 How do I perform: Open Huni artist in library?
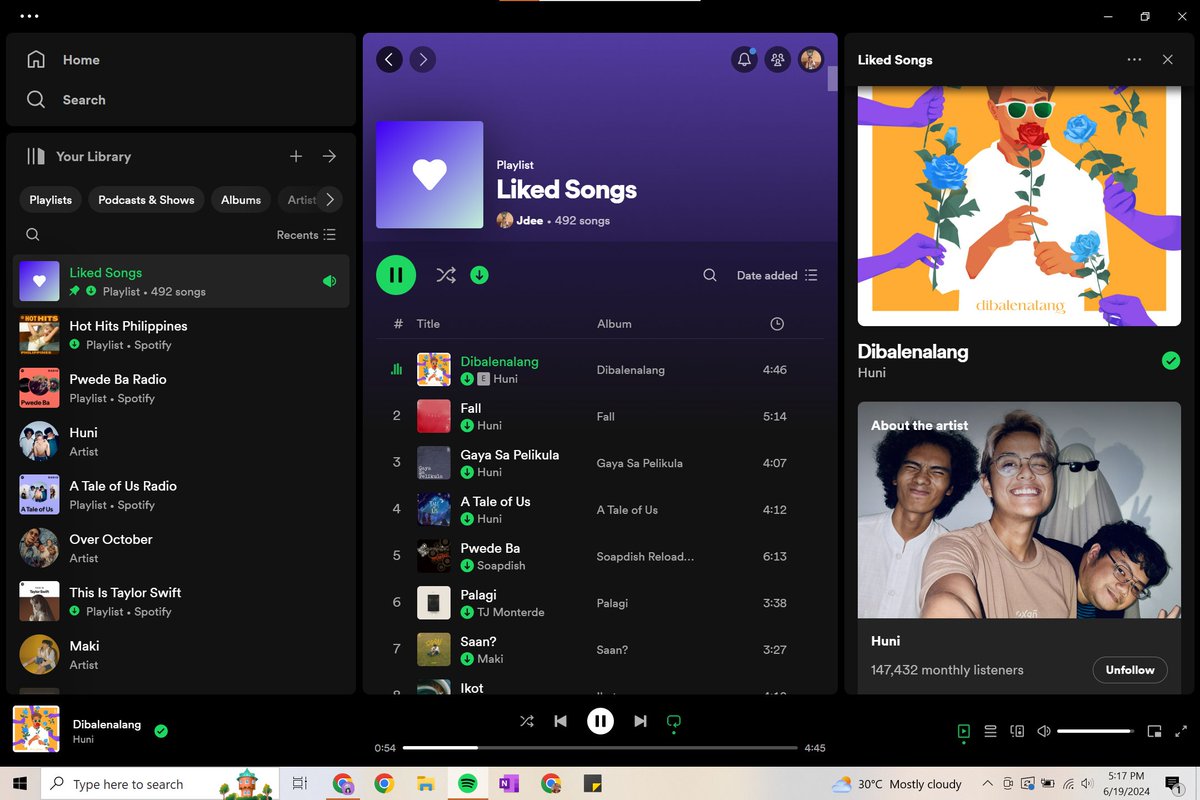coord(181,441)
